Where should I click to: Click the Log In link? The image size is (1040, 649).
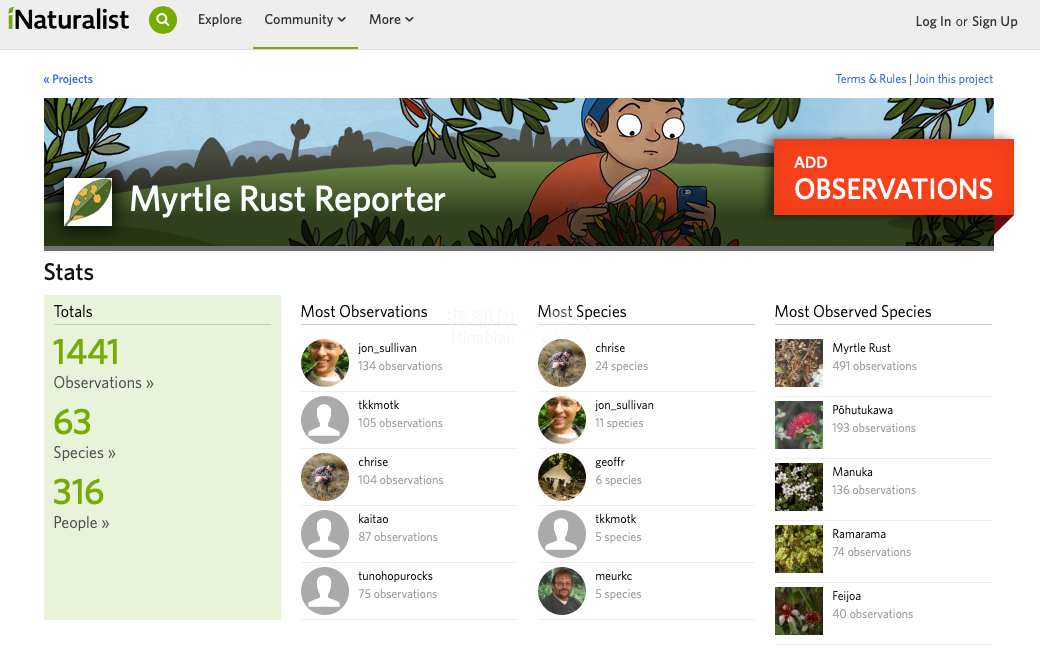[933, 21]
